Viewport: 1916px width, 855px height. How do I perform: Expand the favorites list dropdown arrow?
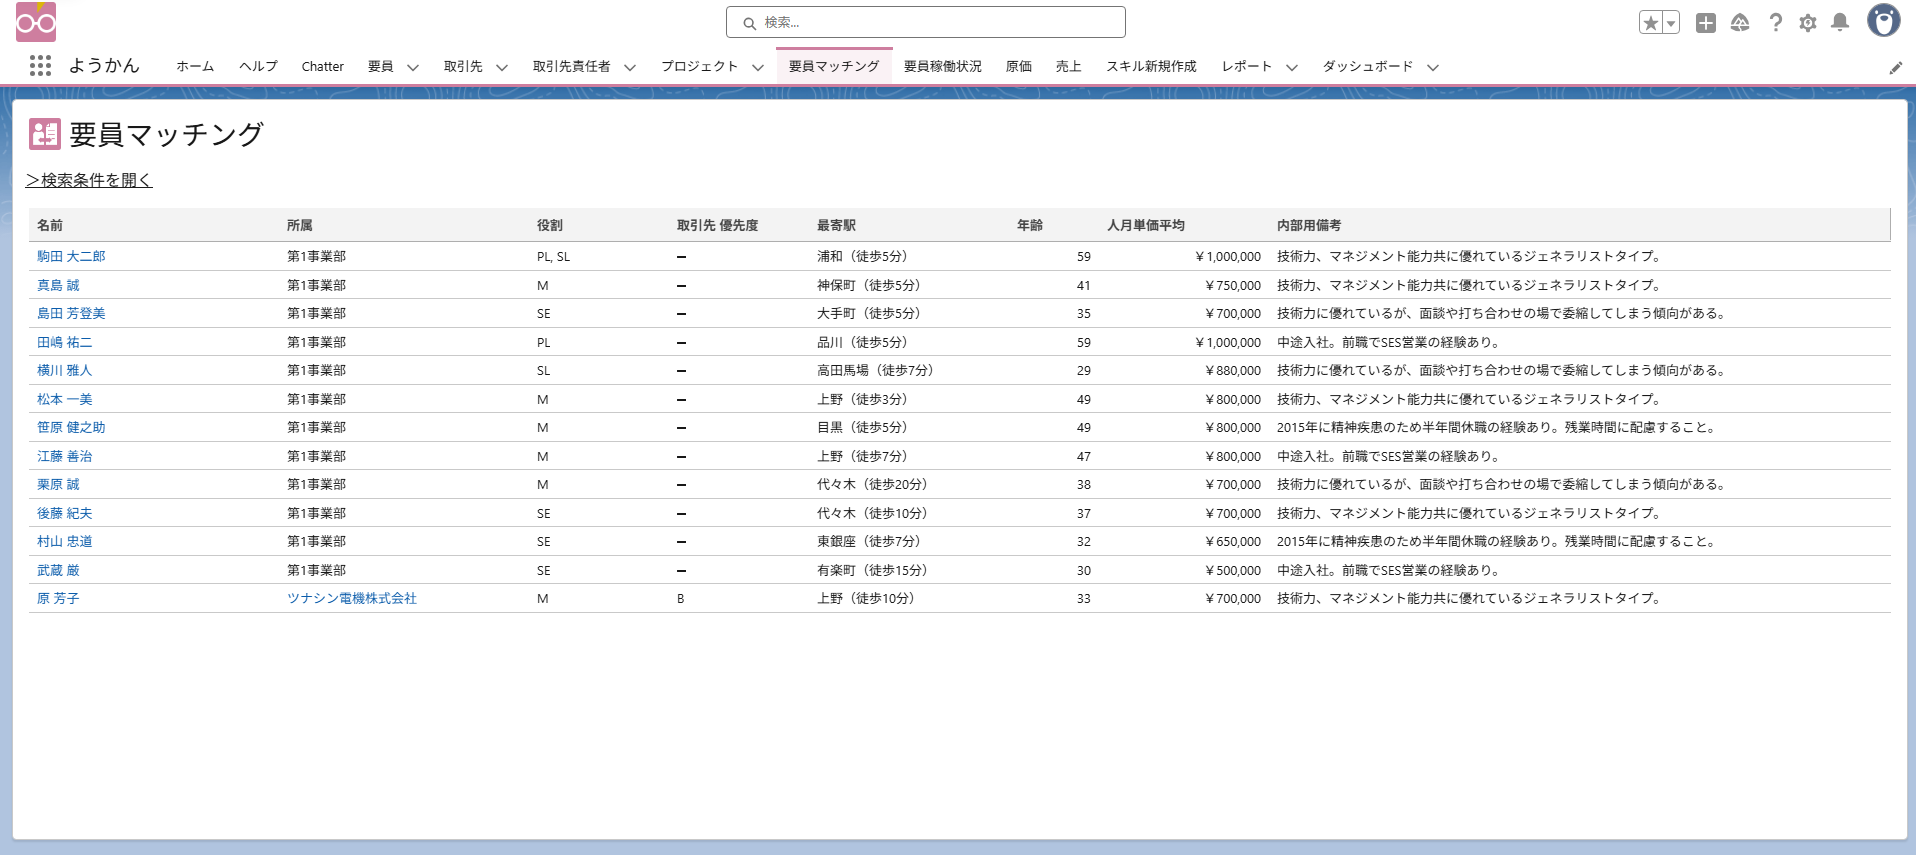point(1671,23)
